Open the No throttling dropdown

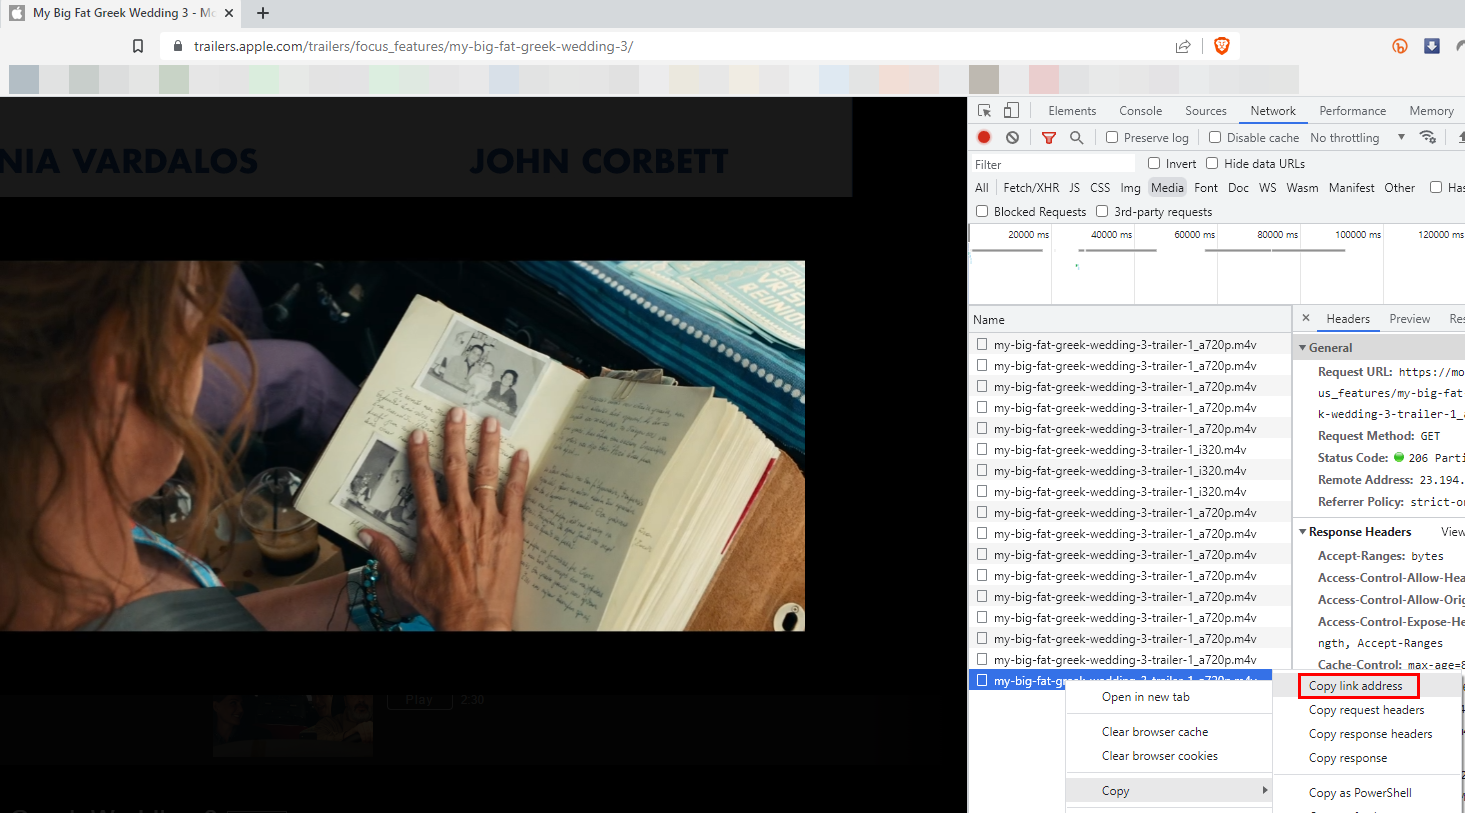pyautogui.click(x=1357, y=138)
